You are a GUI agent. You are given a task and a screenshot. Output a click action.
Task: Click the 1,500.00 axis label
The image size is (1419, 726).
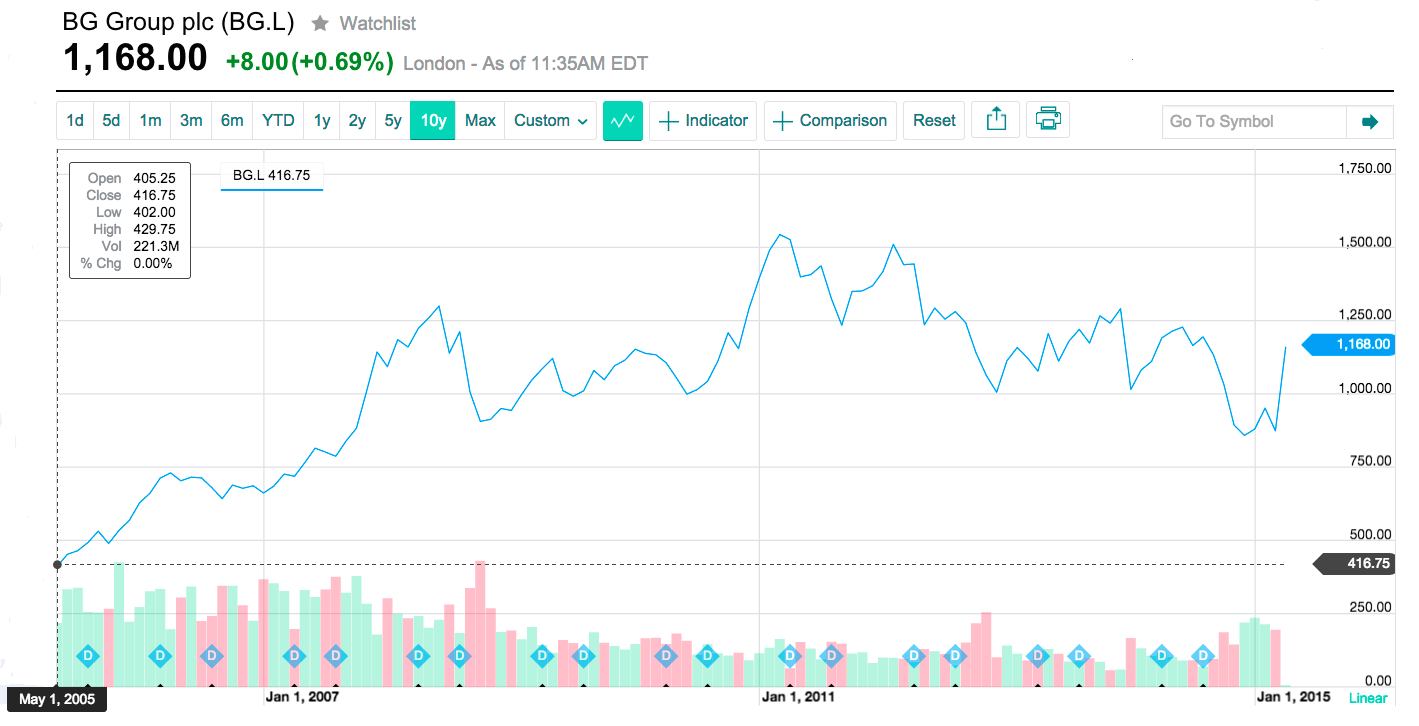tap(1365, 242)
